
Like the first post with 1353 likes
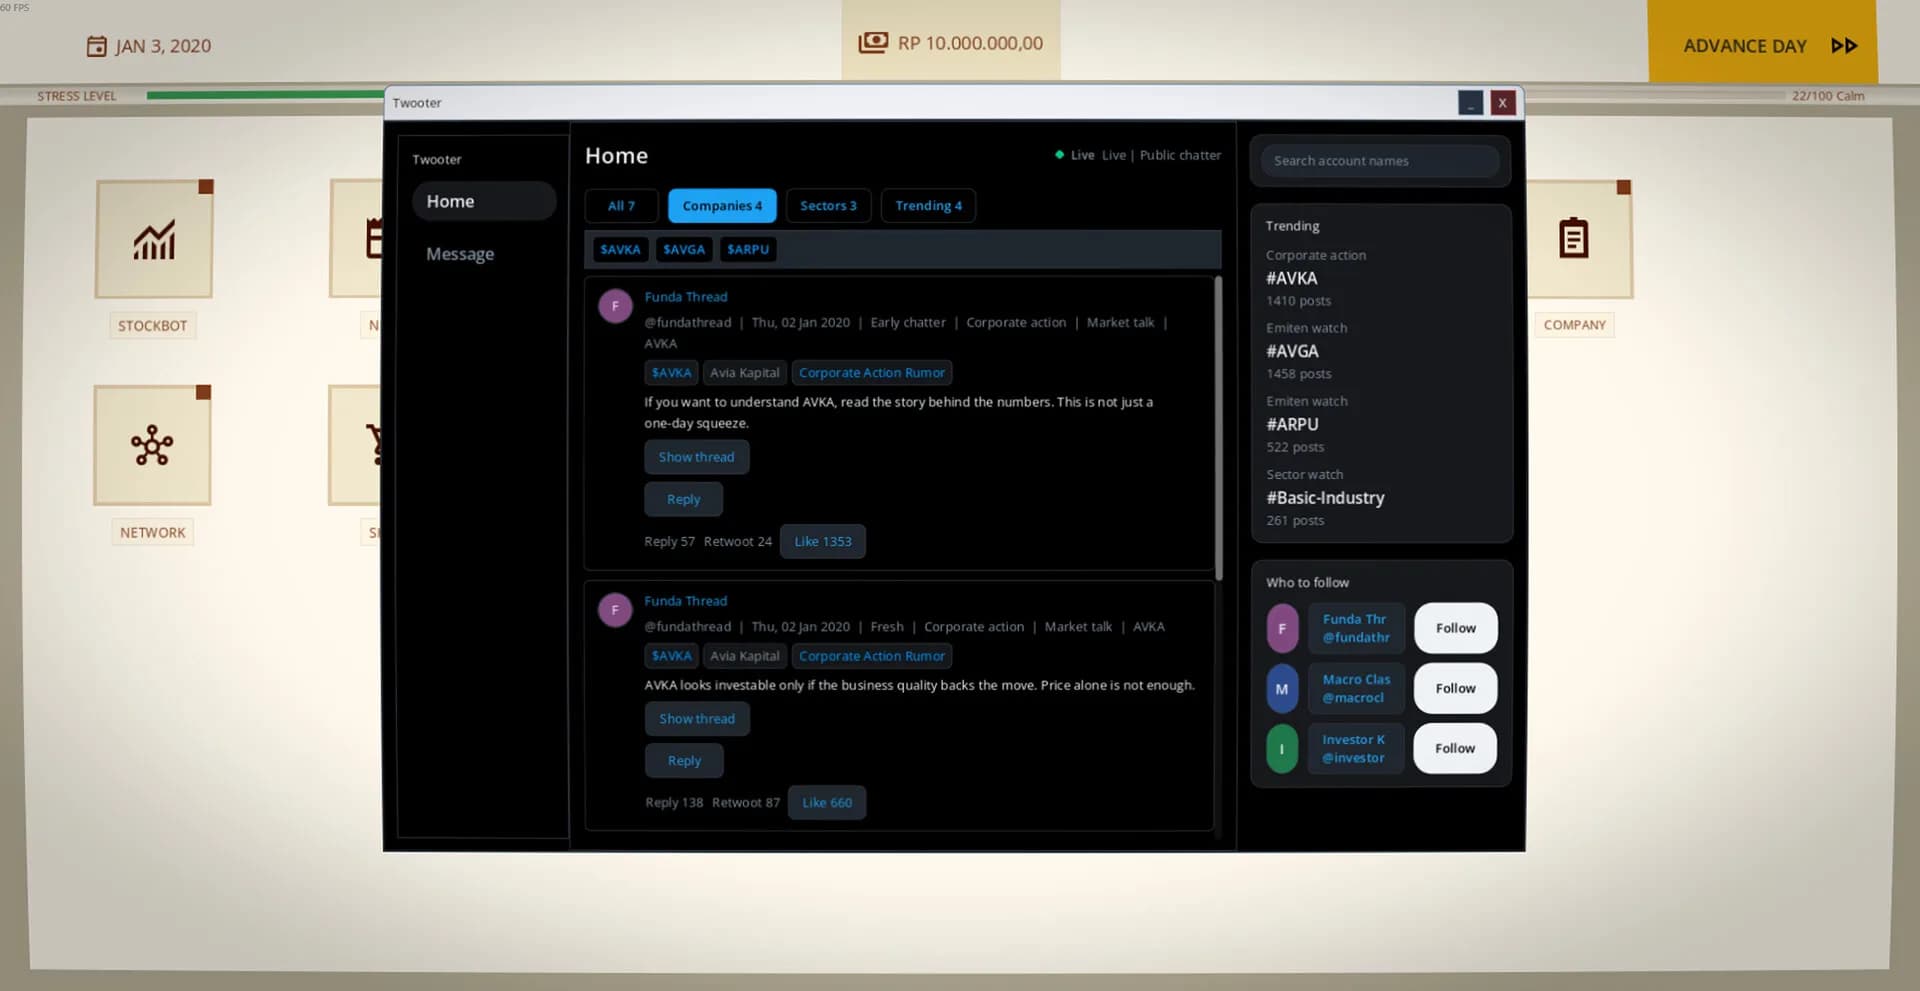pos(823,542)
